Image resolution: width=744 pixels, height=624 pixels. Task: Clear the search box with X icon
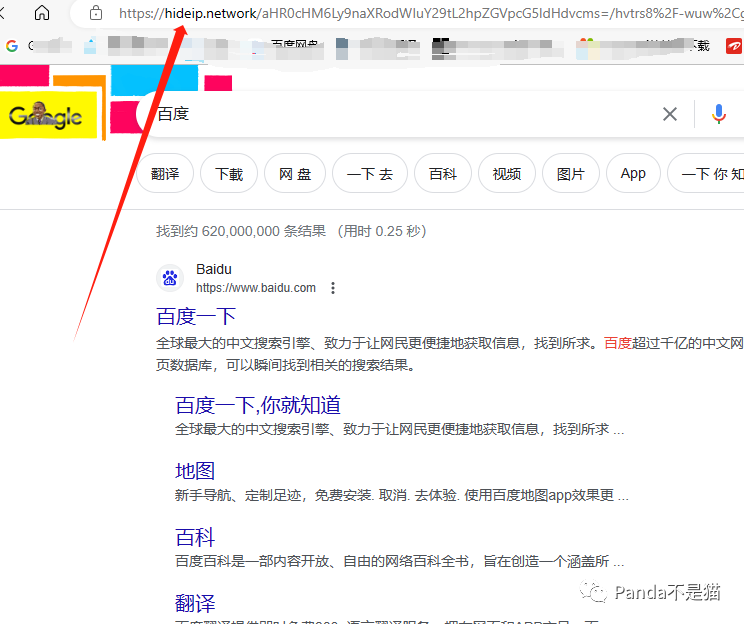click(x=670, y=114)
